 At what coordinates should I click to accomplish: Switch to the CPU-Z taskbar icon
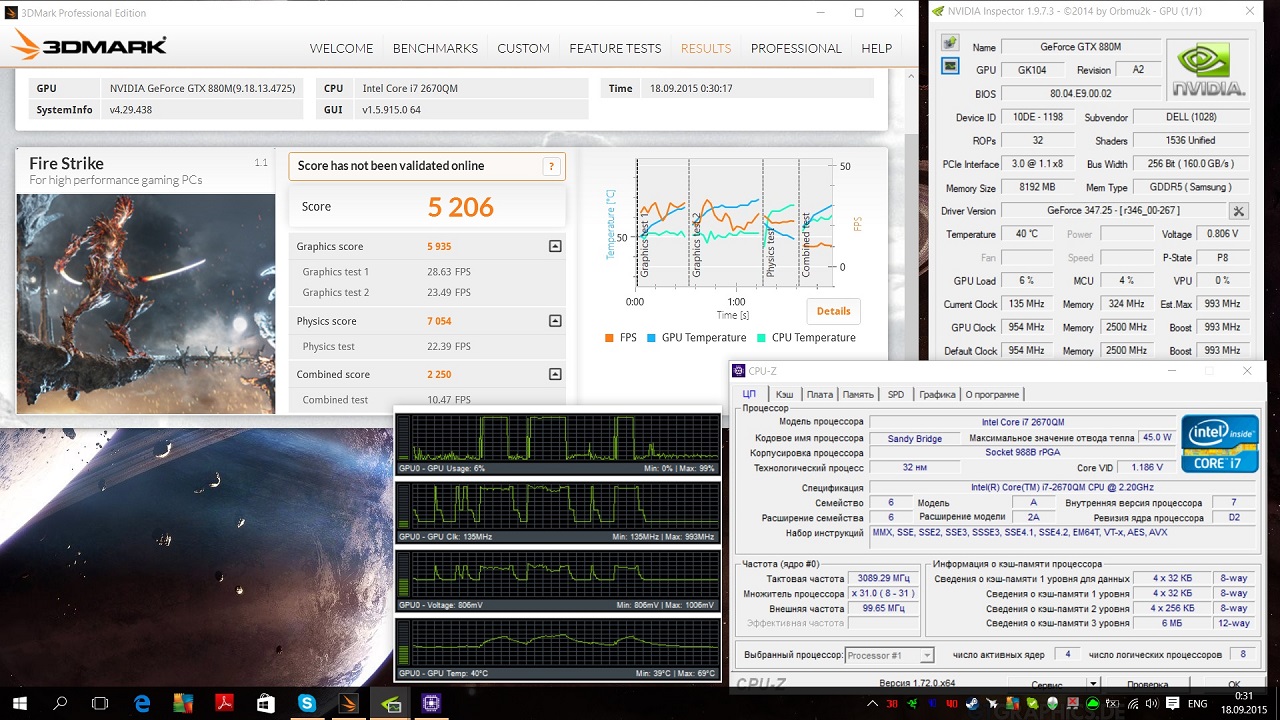tap(431, 703)
